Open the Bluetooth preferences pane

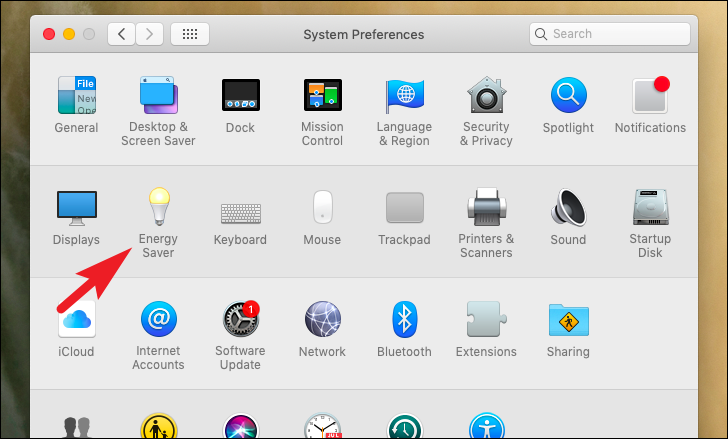point(404,319)
